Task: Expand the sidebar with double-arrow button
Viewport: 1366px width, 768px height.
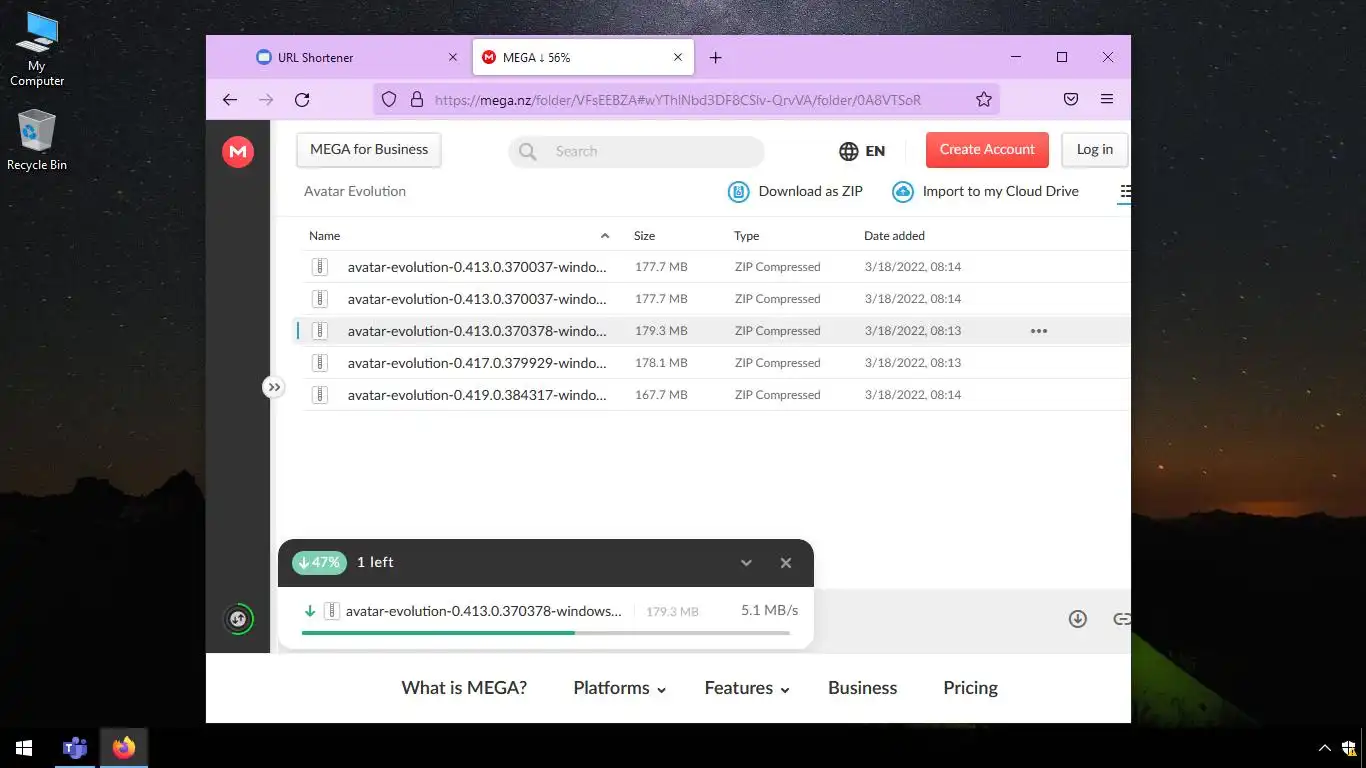Action: pos(274,387)
